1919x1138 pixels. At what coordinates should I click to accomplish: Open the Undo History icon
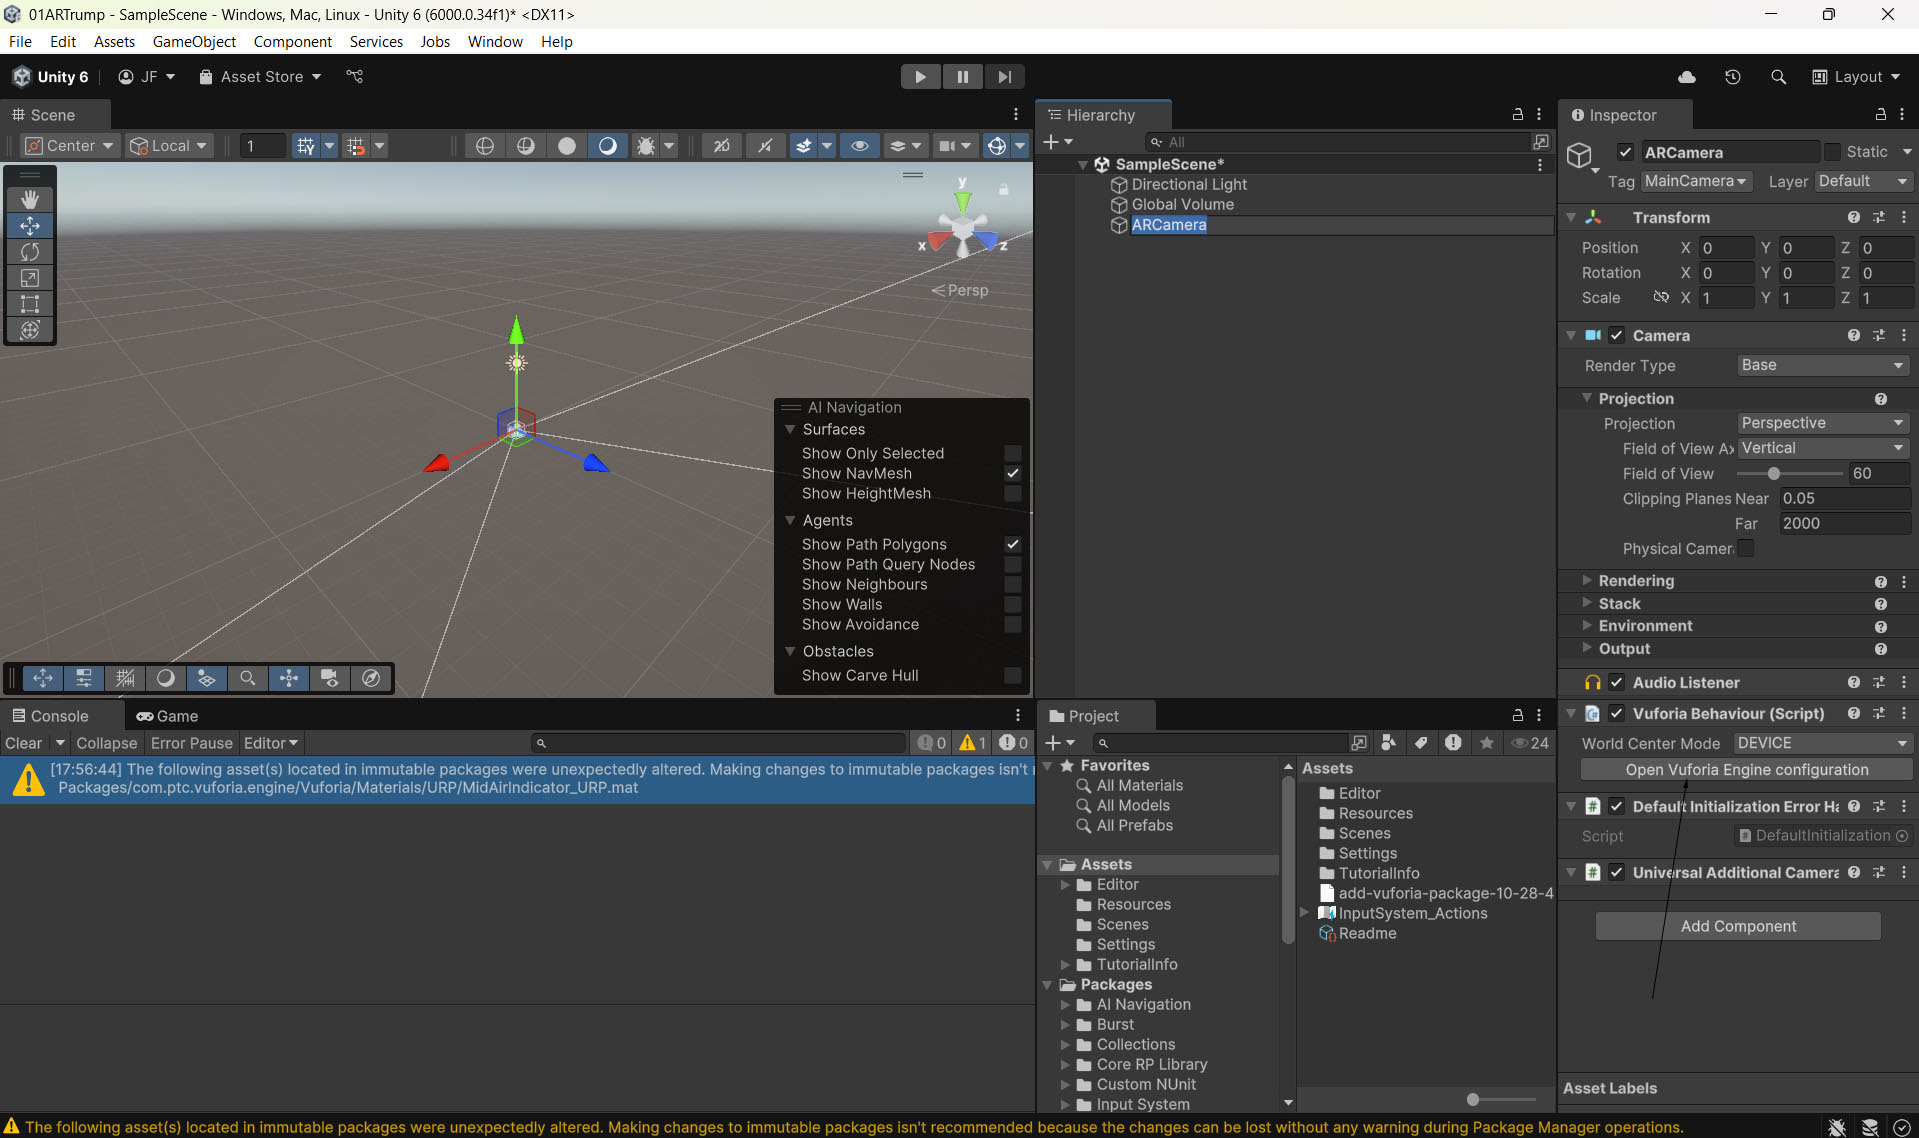[x=1733, y=77]
